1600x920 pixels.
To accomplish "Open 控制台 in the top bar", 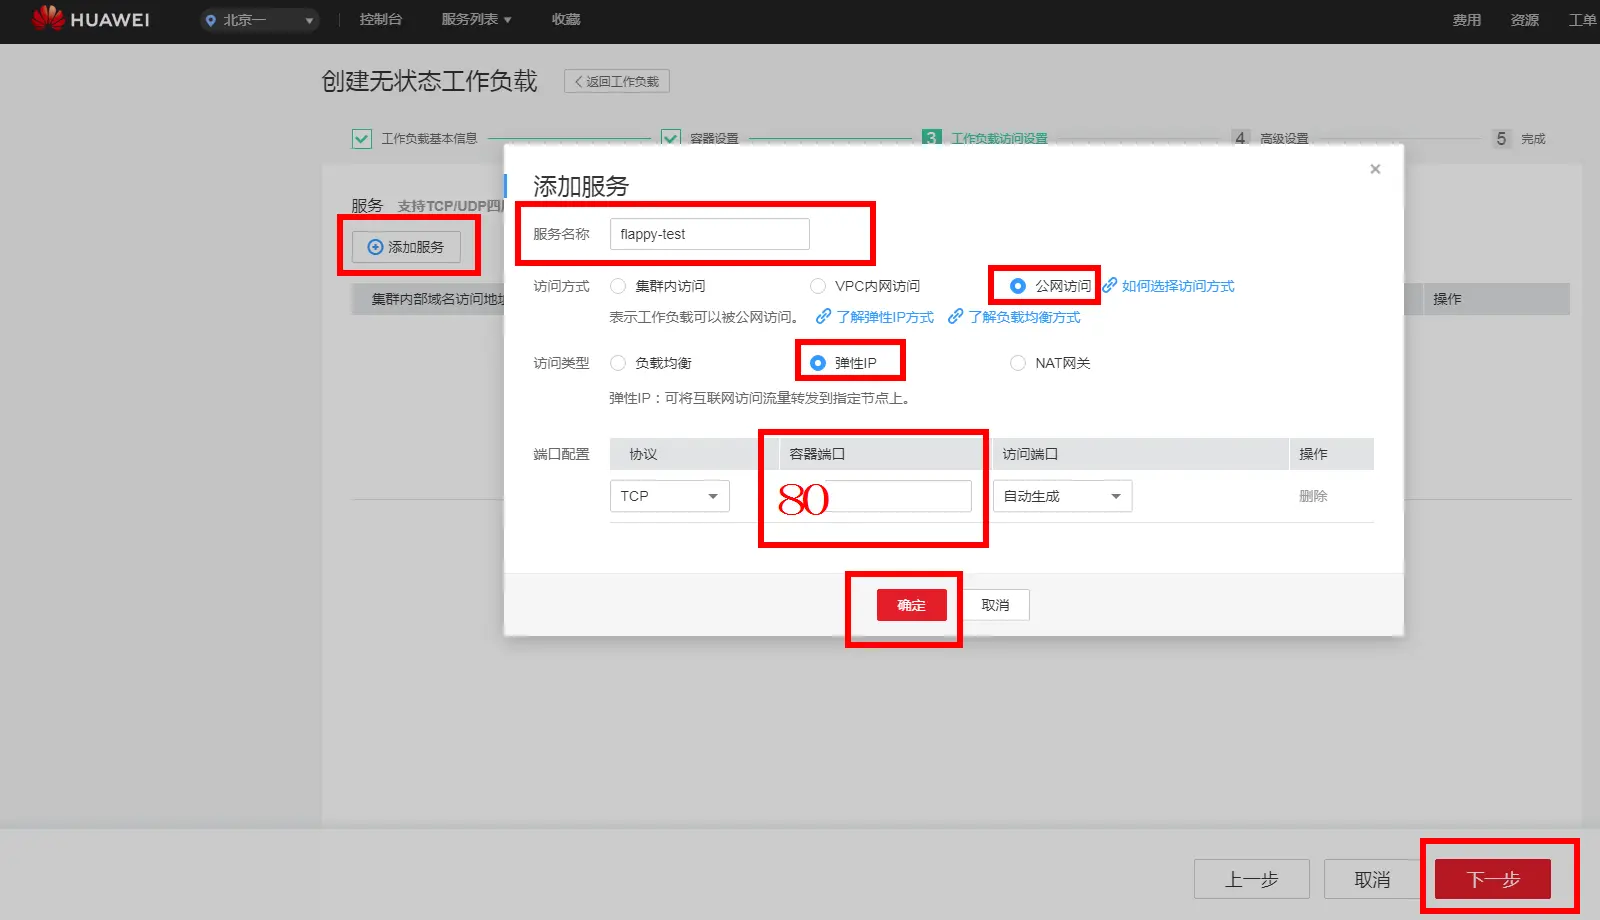I will coord(380,19).
